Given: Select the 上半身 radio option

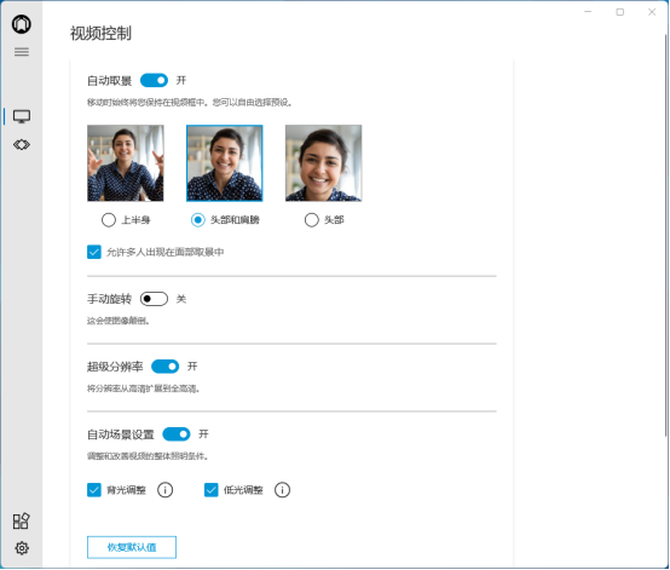Looking at the screenshot, I should 109,220.
